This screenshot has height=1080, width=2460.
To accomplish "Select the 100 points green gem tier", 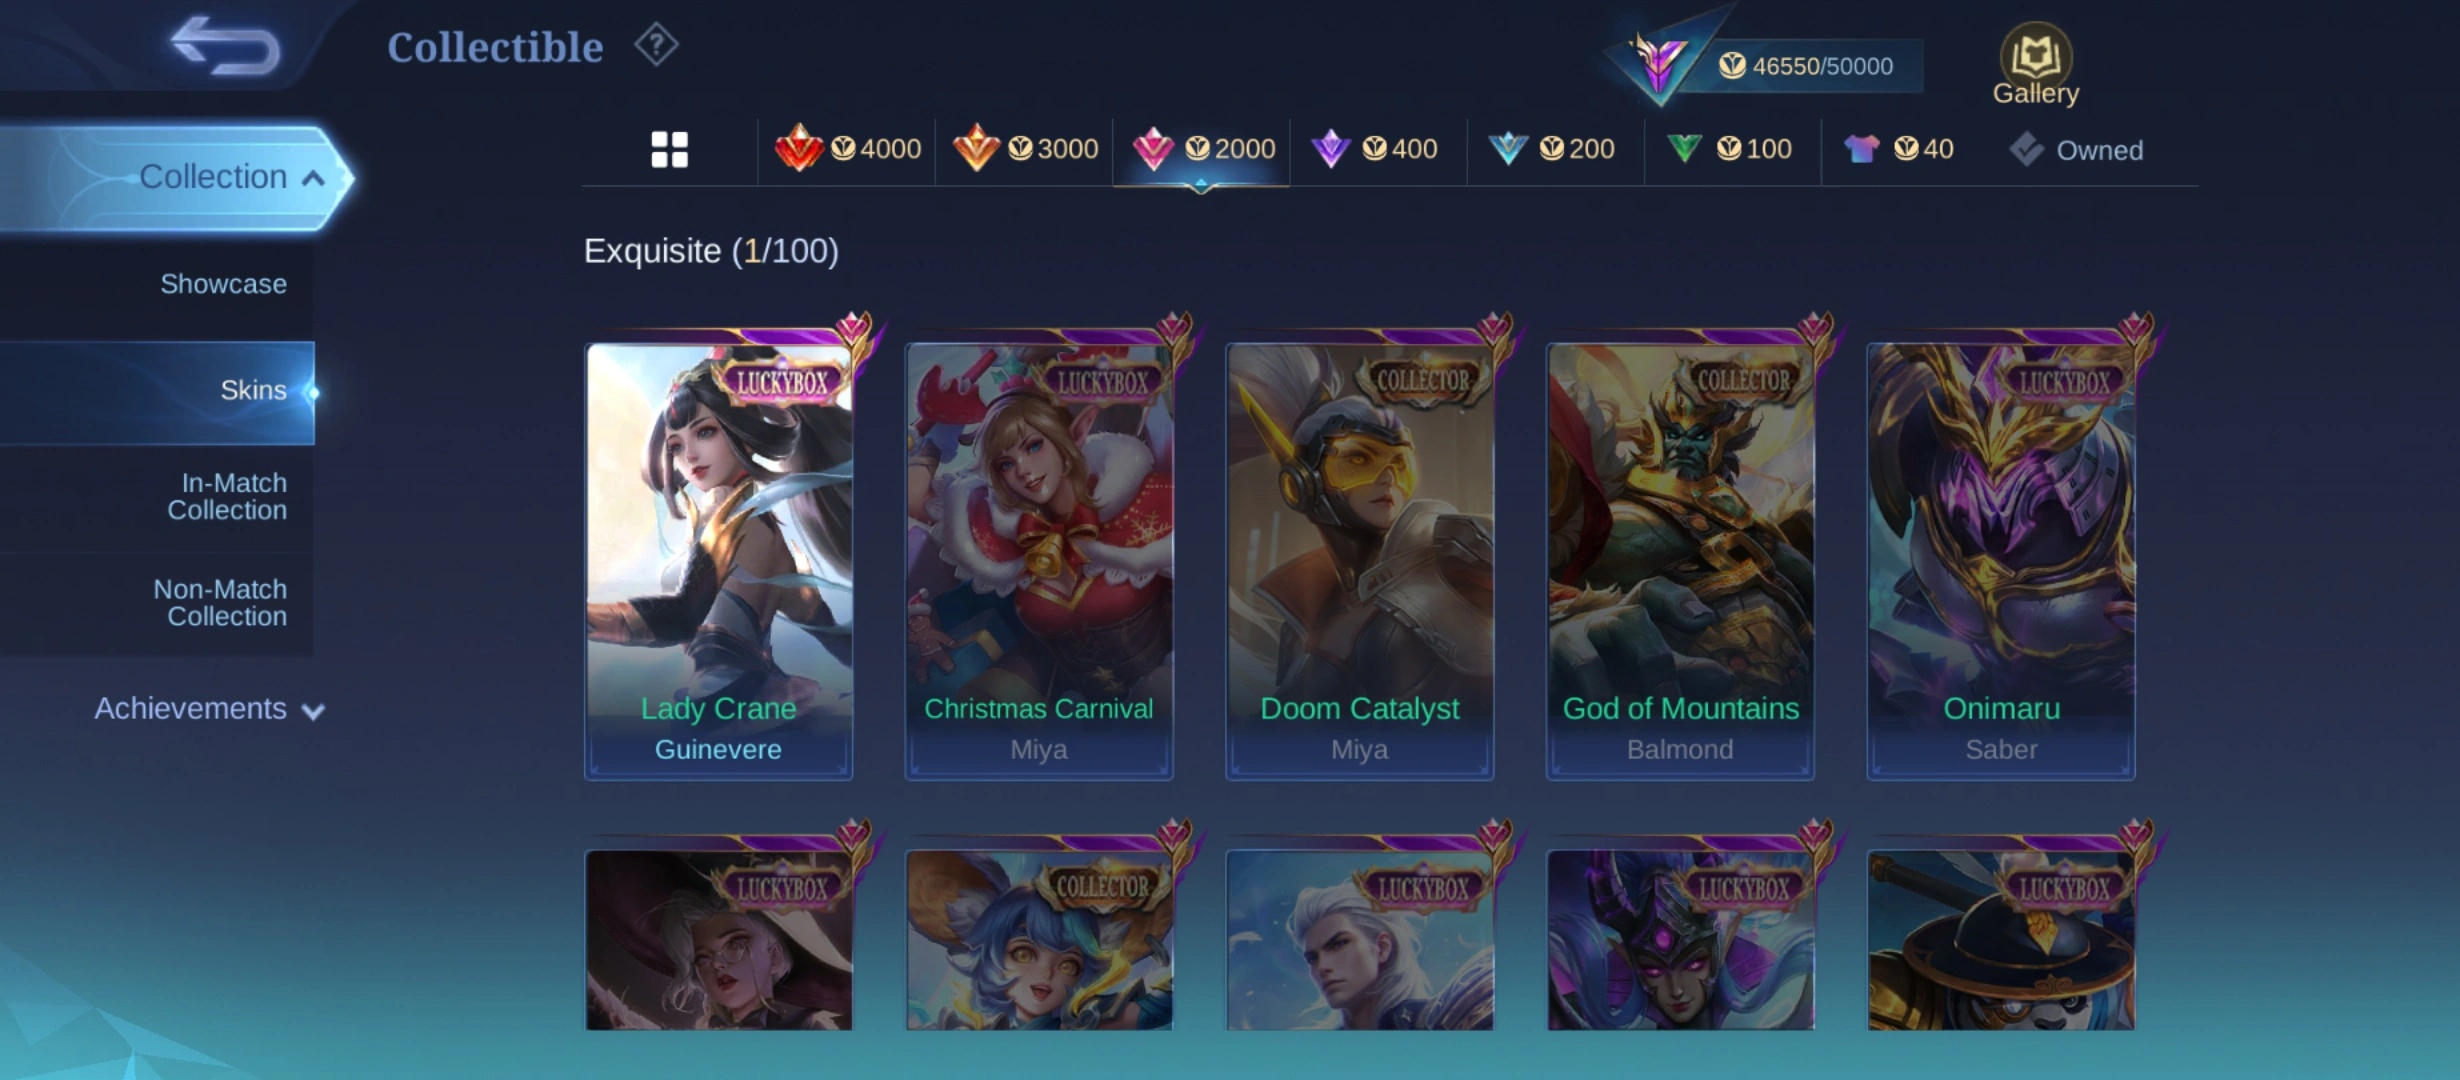I will coord(1729,149).
